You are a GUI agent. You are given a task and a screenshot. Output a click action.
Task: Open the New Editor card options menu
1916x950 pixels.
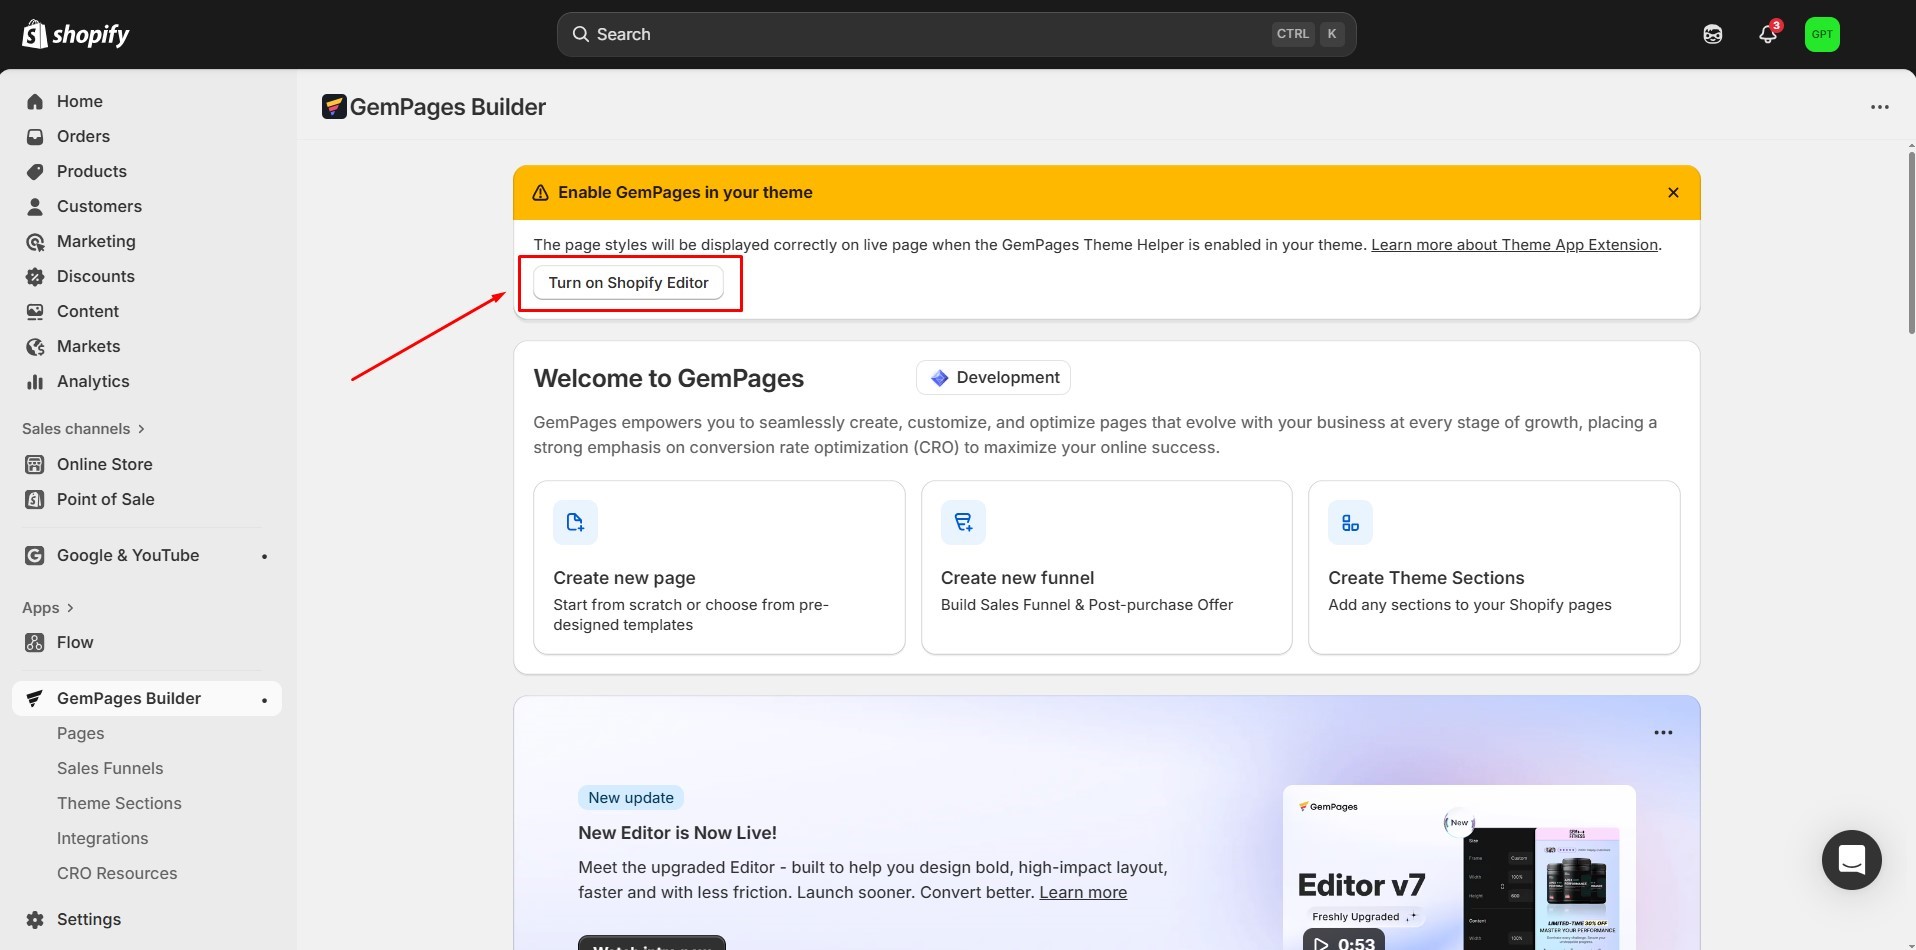click(1663, 732)
